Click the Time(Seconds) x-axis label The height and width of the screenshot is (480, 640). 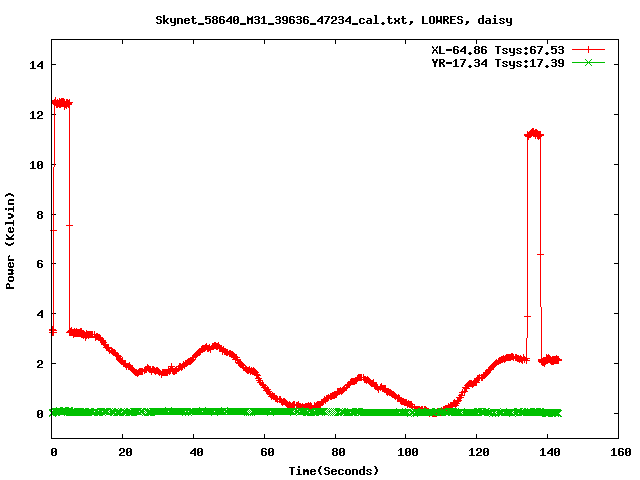[334, 471]
